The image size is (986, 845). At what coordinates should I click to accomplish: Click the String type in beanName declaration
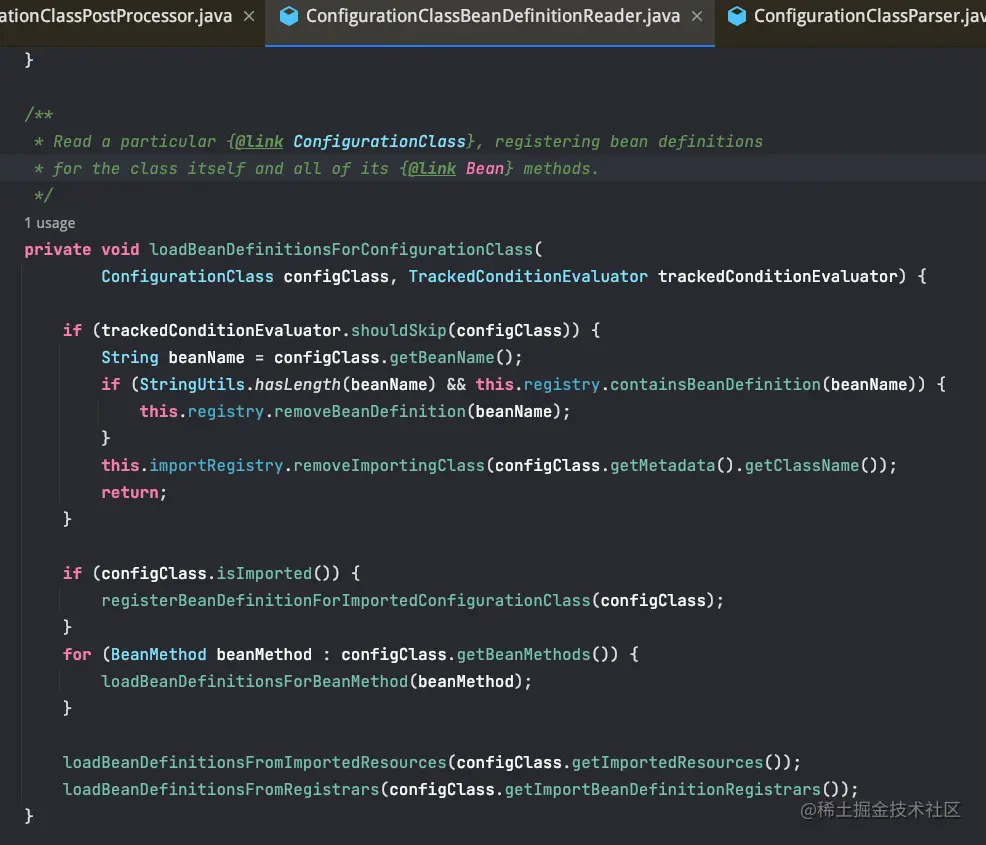pos(130,358)
